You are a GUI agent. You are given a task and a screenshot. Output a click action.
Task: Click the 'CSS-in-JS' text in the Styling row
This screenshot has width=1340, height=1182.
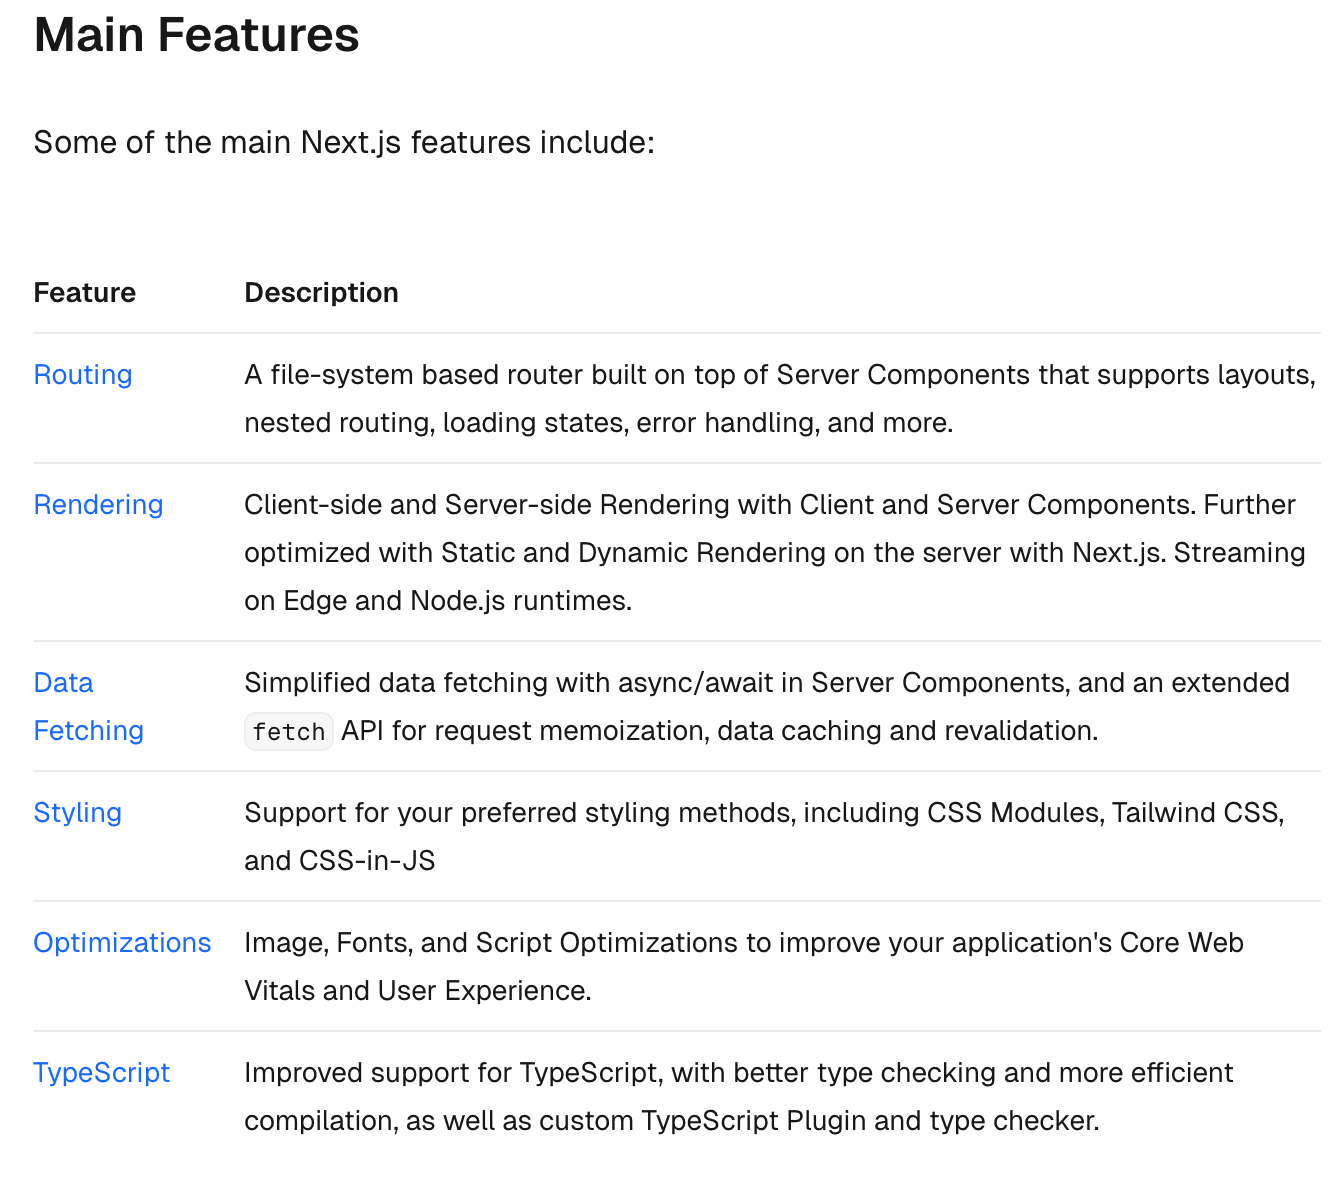click(367, 861)
